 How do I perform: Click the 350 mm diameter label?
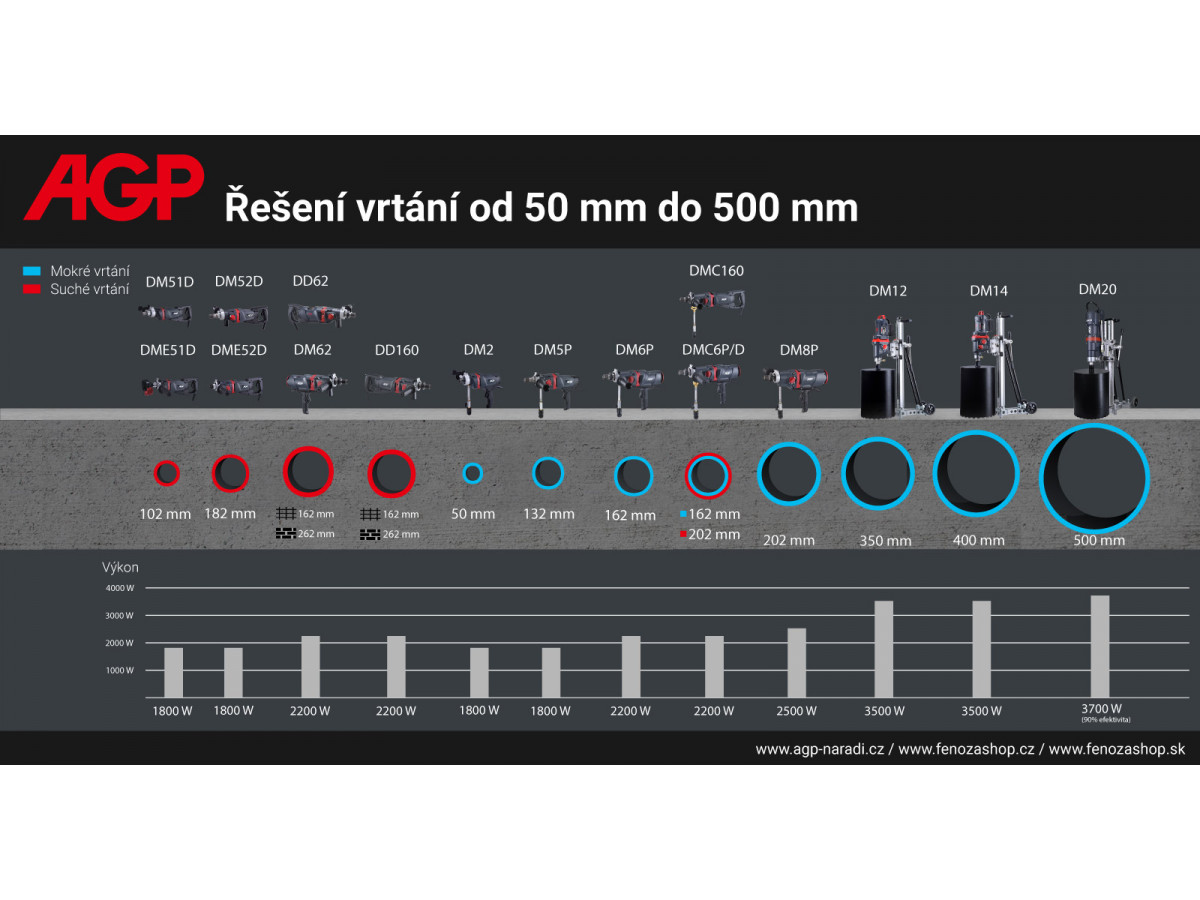tap(886, 541)
